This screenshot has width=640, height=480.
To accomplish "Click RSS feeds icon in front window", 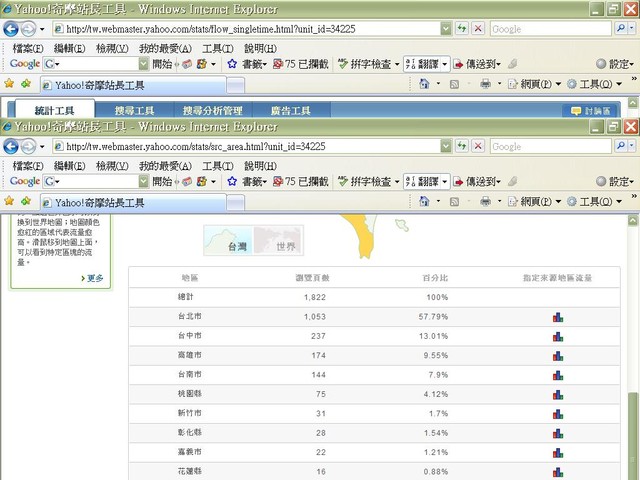I will pos(454,202).
